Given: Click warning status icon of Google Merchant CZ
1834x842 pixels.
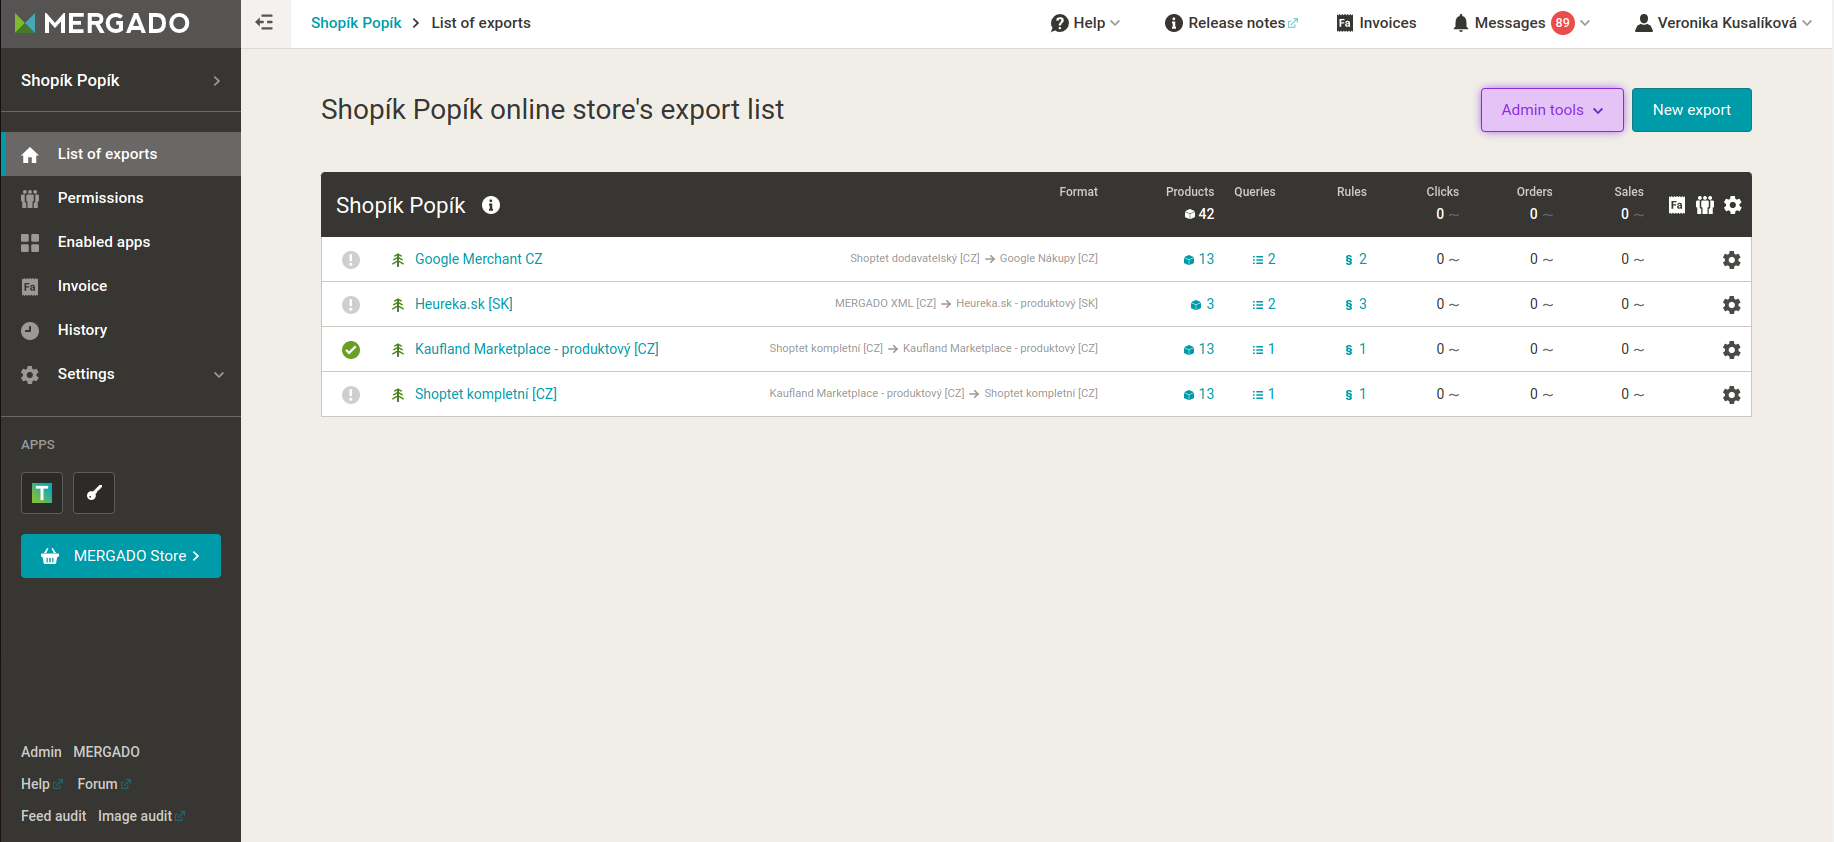Looking at the screenshot, I should pyautogui.click(x=351, y=260).
